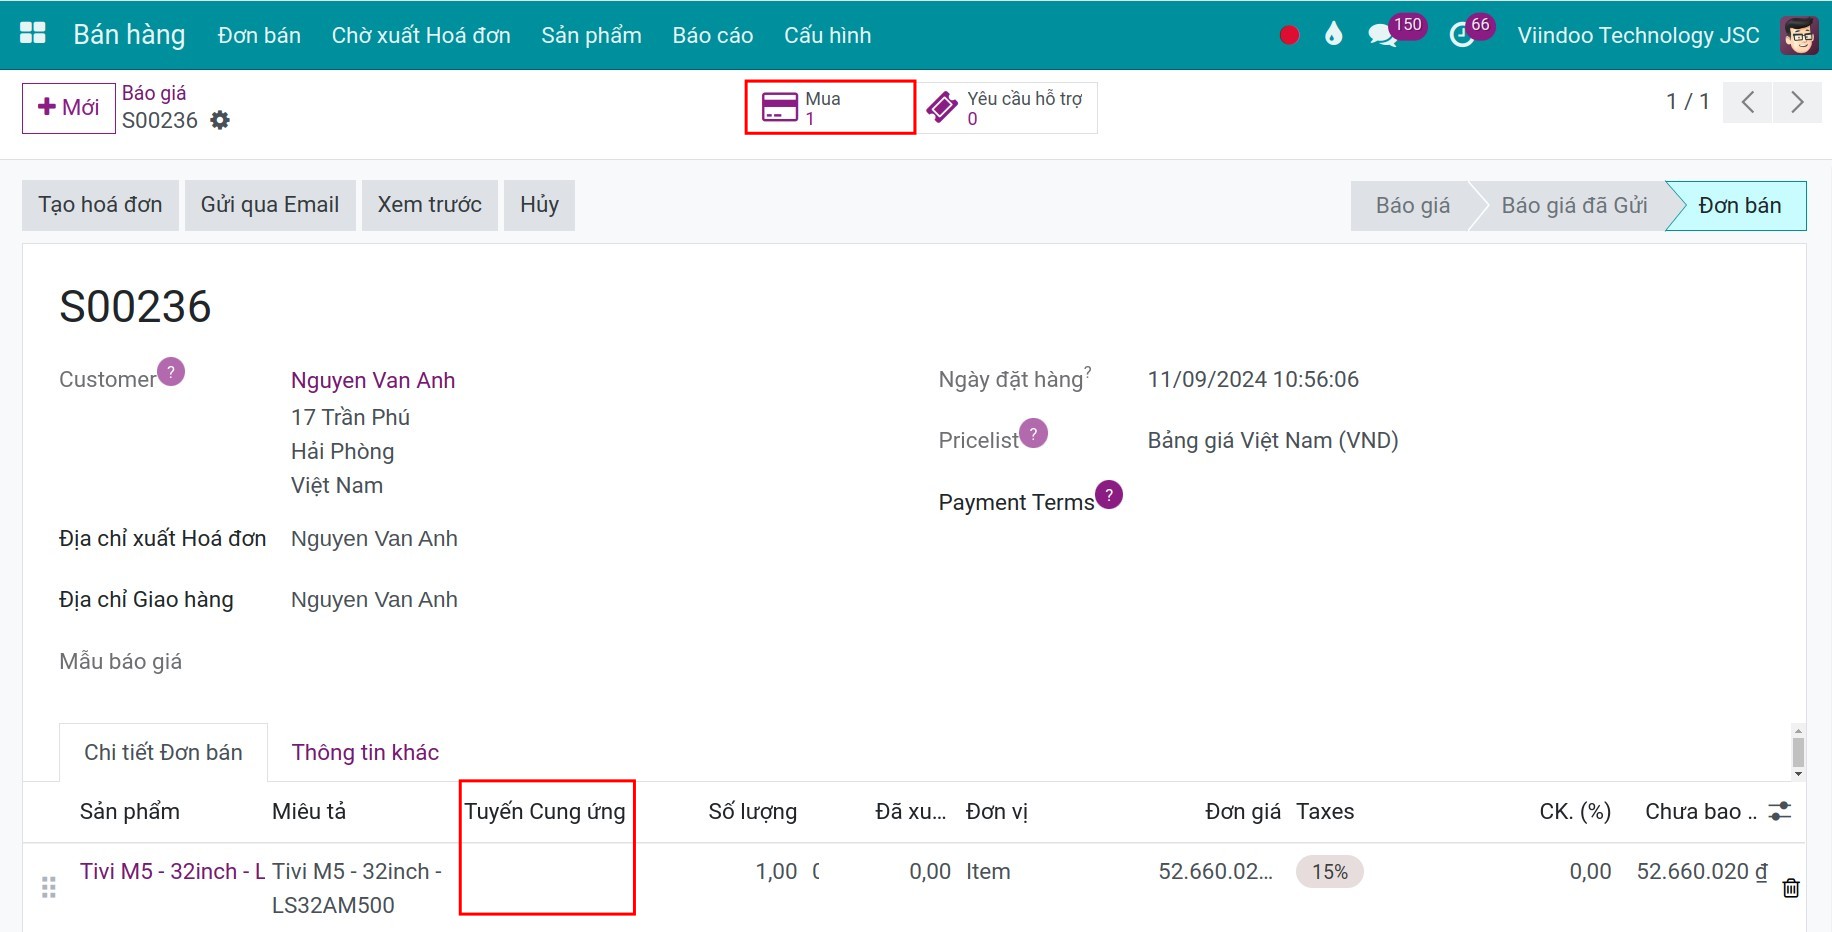Image resolution: width=1832 pixels, height=932 pixels.
Task: Click the gear icon beside S00236
Action: pos(220,120)
